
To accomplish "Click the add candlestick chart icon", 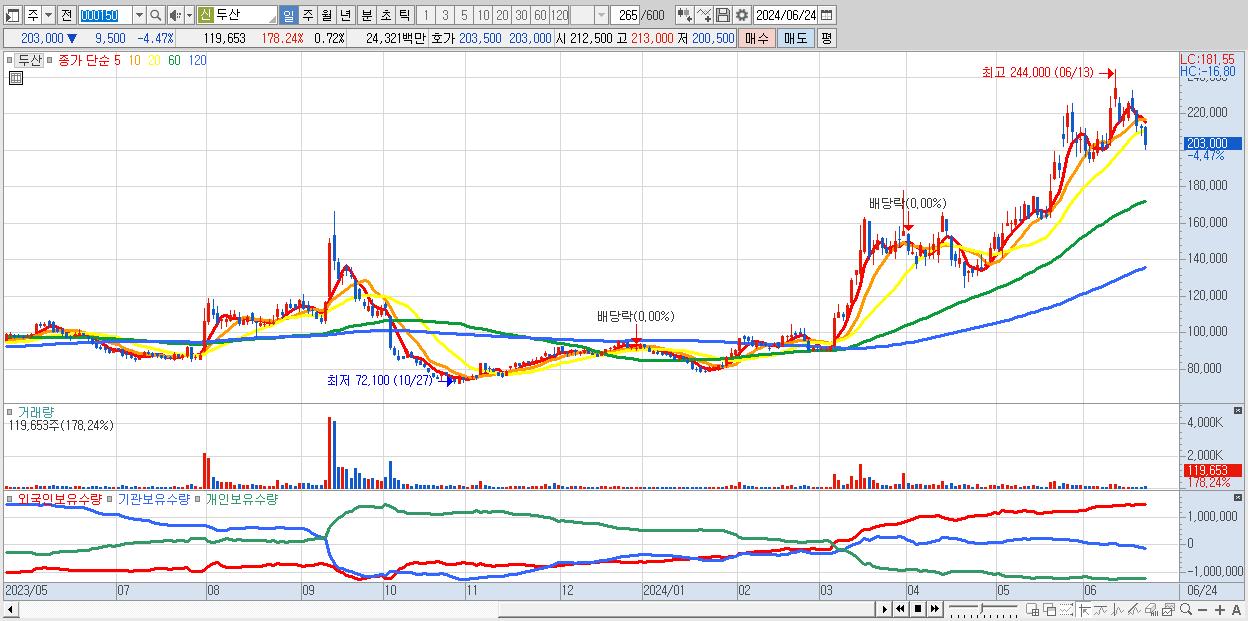I will point(684,15).
